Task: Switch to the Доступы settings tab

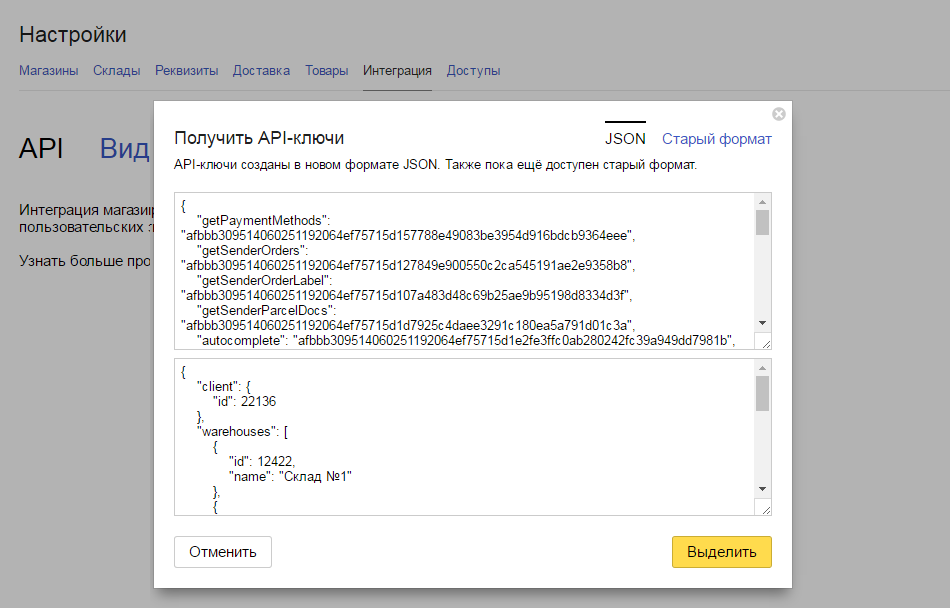Action: click(473, 71)
